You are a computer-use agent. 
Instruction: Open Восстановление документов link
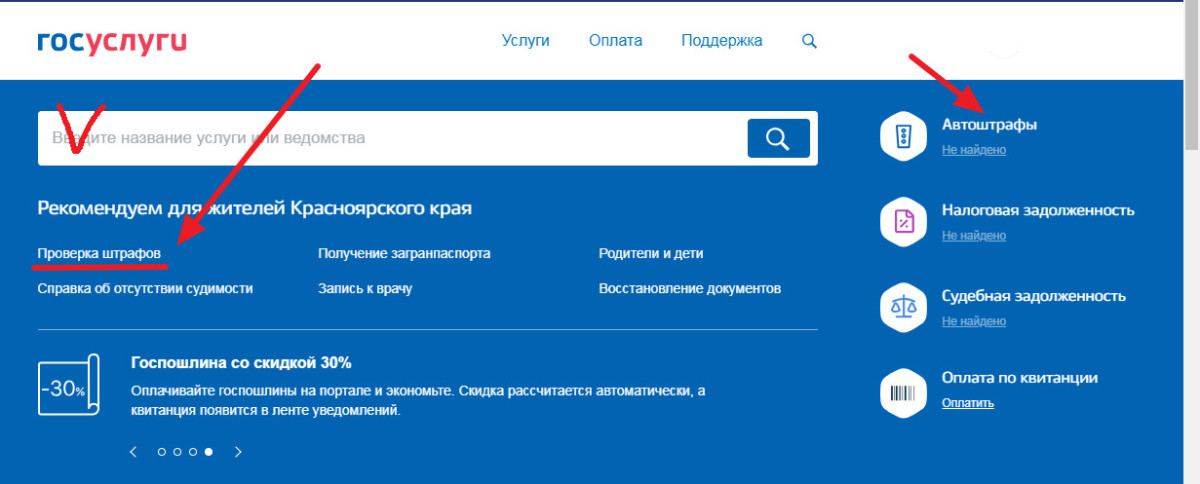click(x=690, y=288)
